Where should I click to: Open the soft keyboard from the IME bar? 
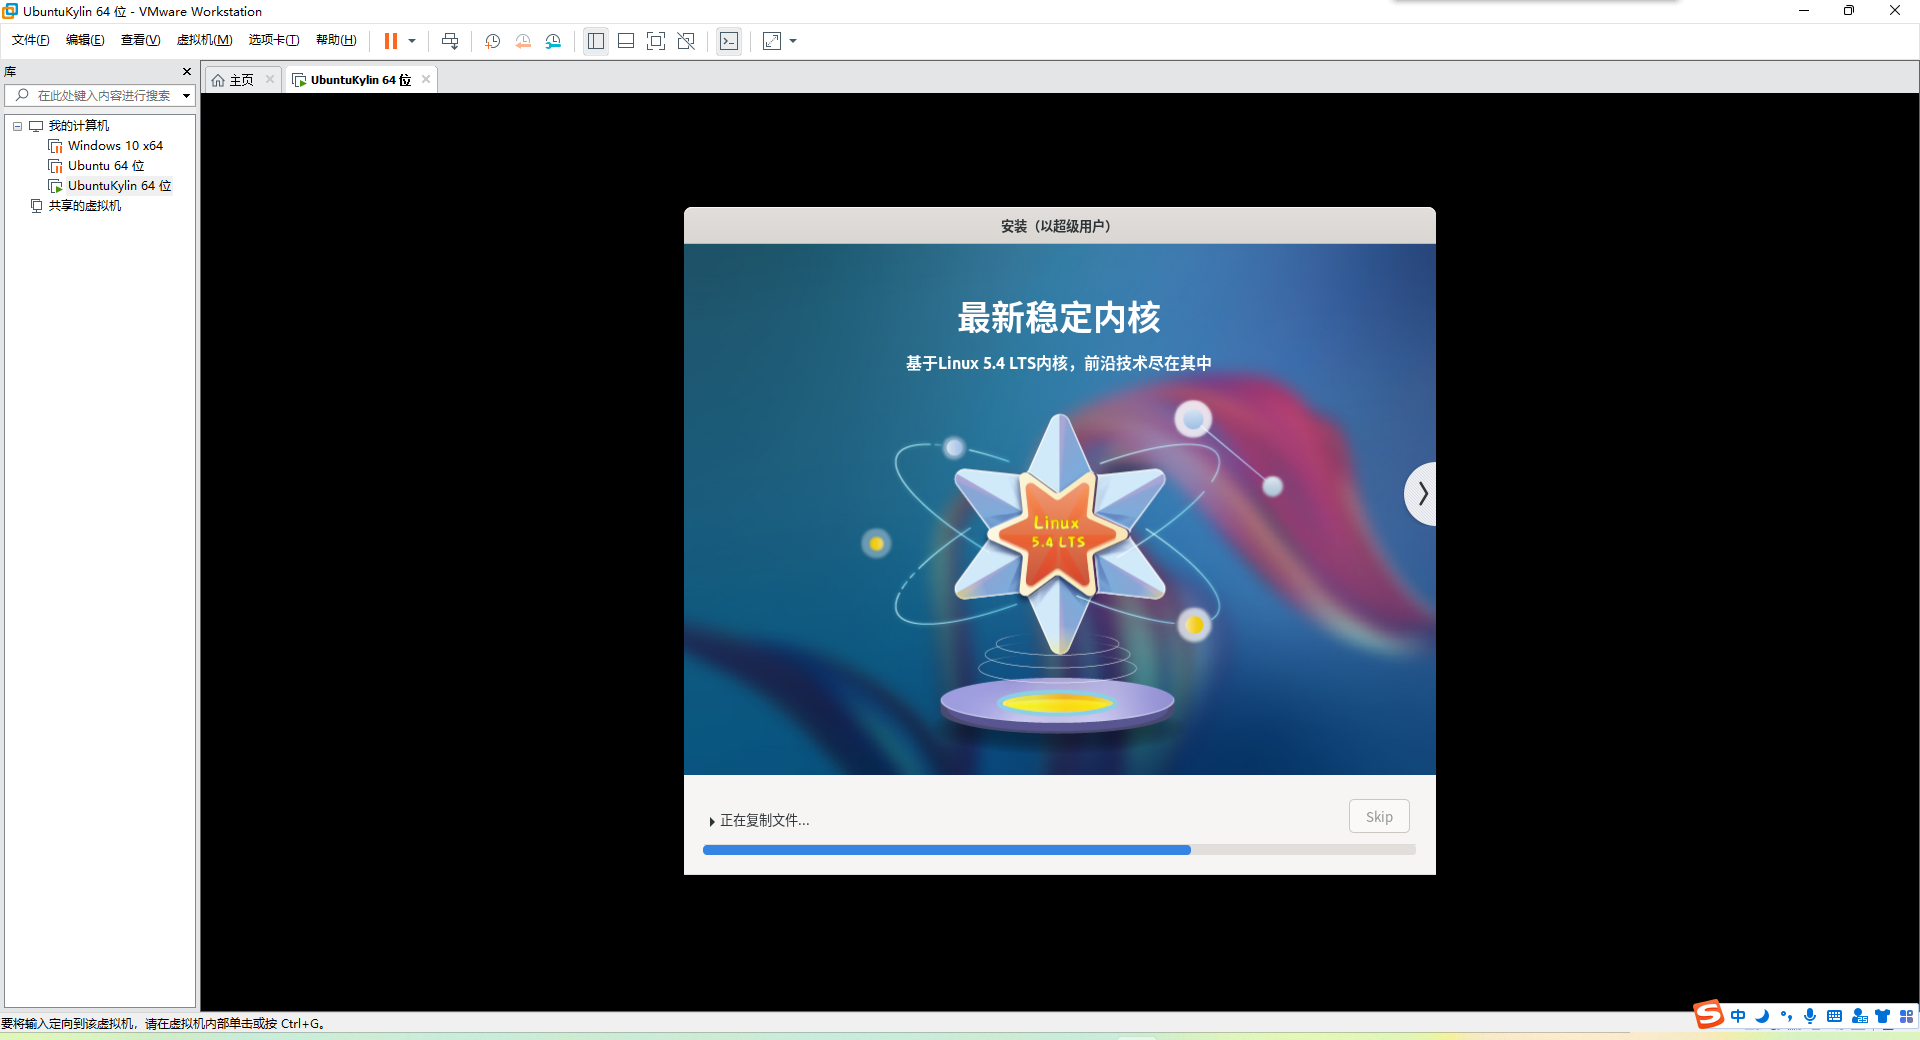tap(1834, 1016)
